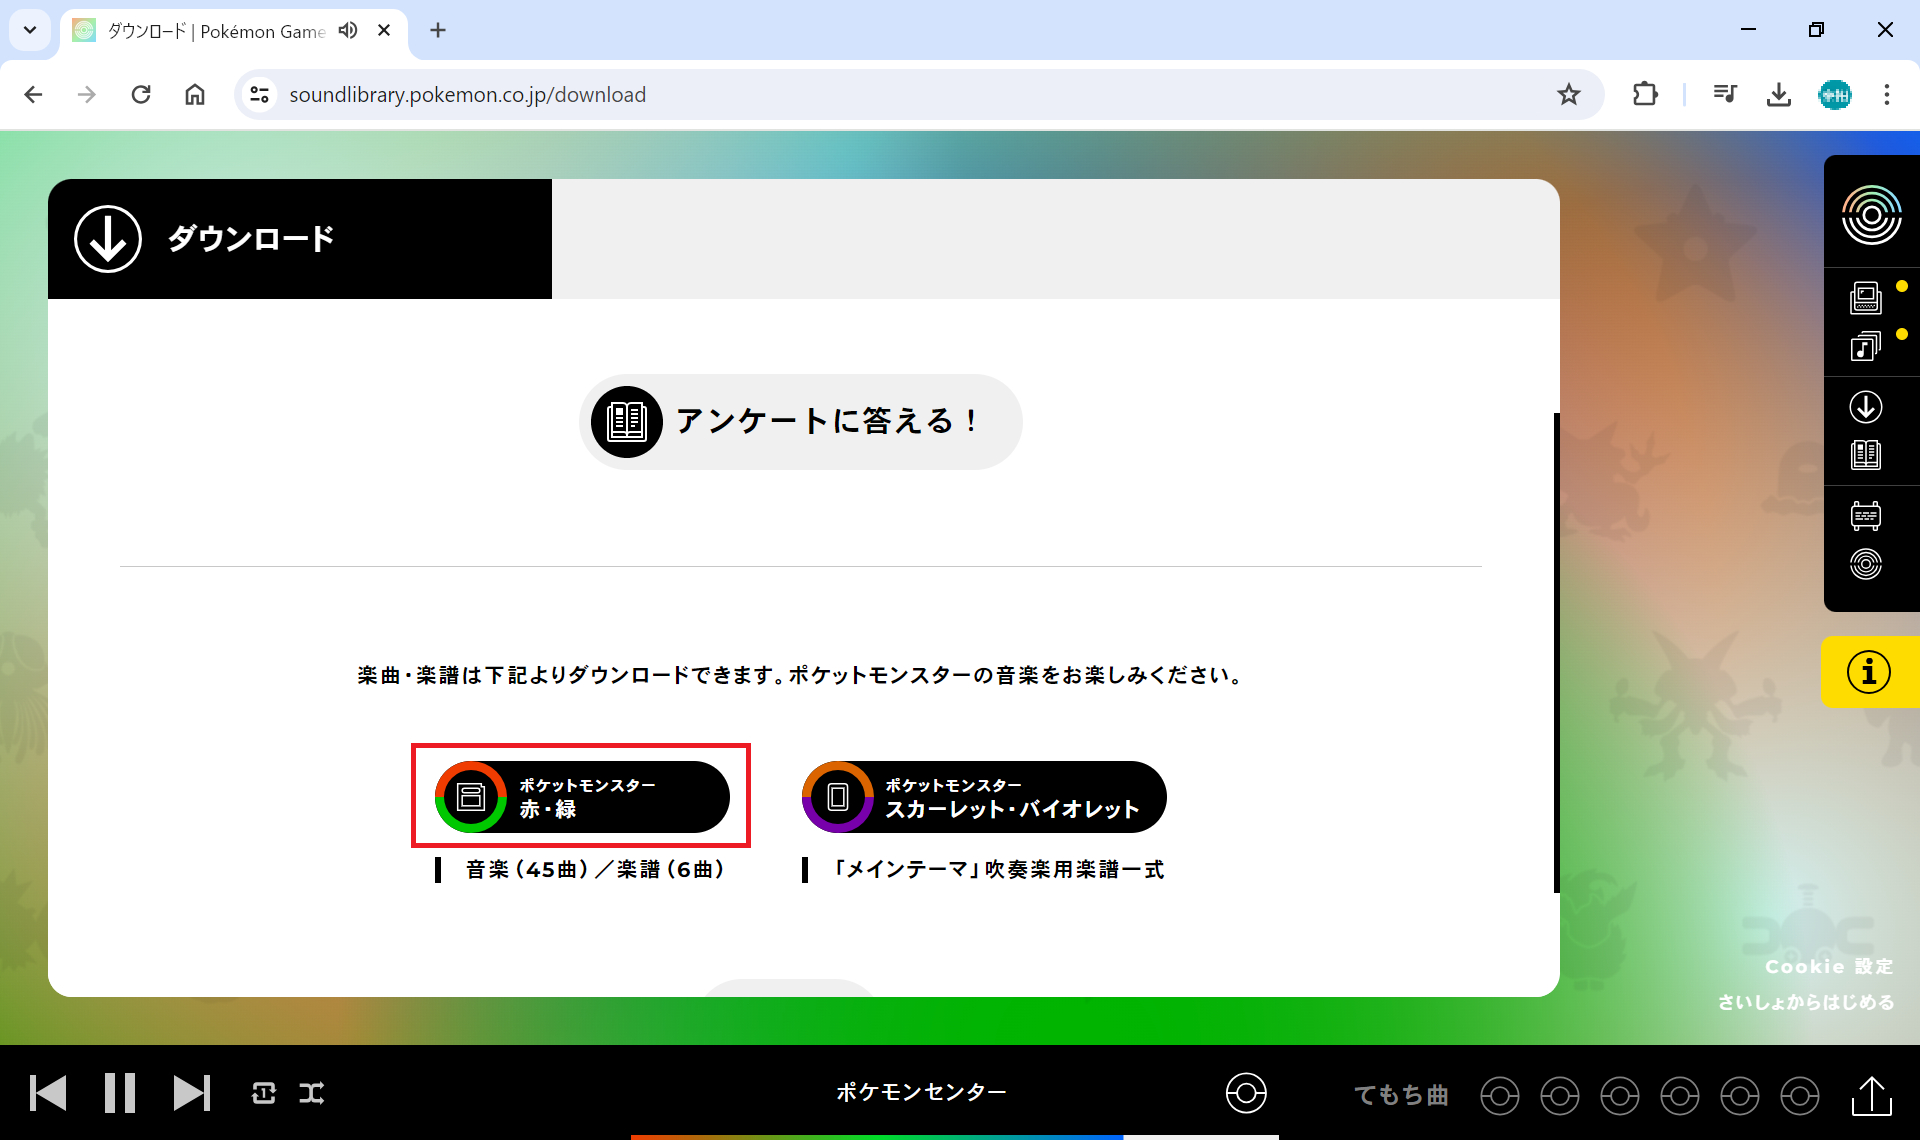
Task: Open Chrome profile avatar
Action: click(x=1834, y=95)
